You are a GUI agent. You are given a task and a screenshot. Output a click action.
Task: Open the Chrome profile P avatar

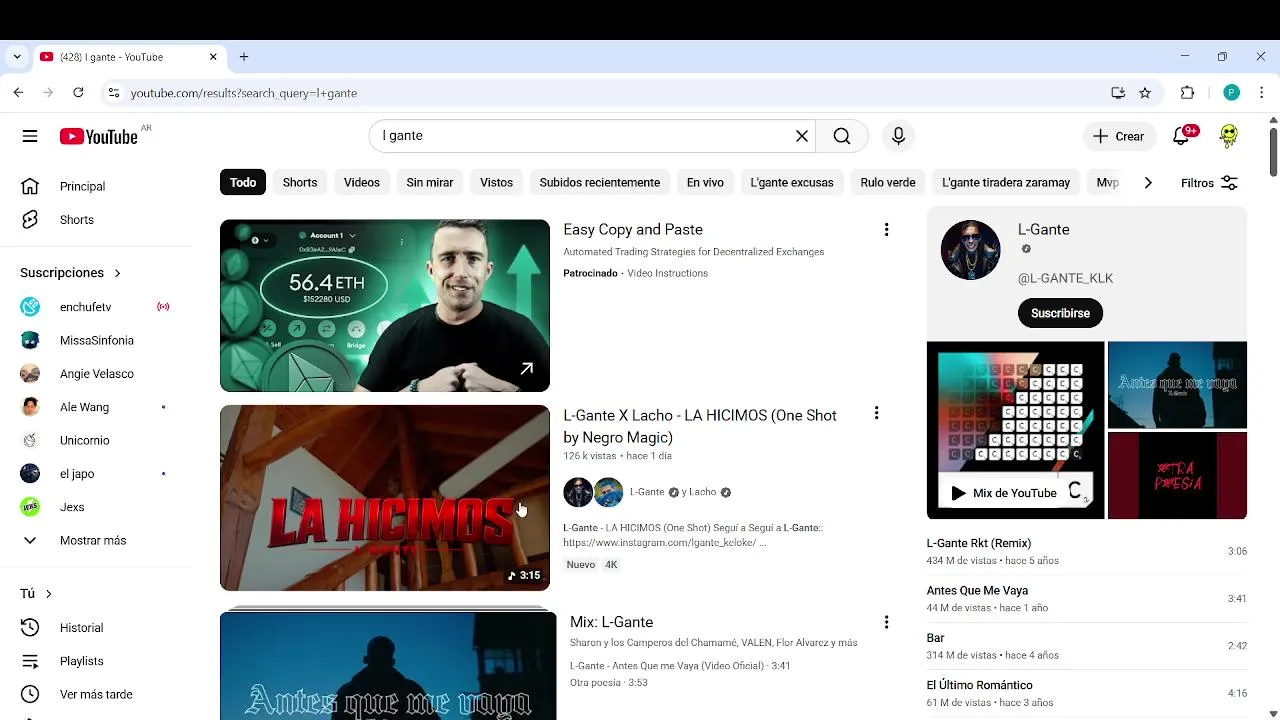pos(1231,93)
